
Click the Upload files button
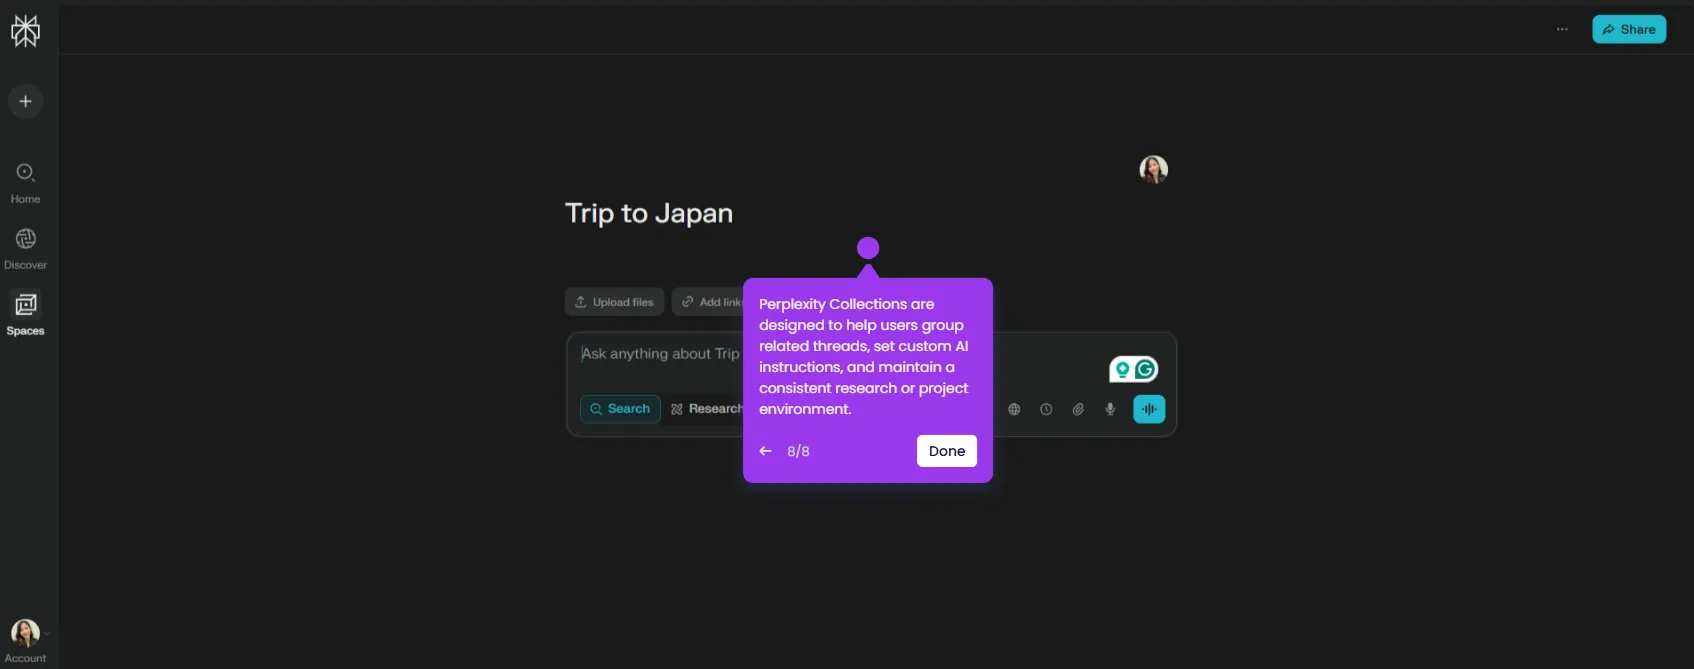(x=614, y=302)
